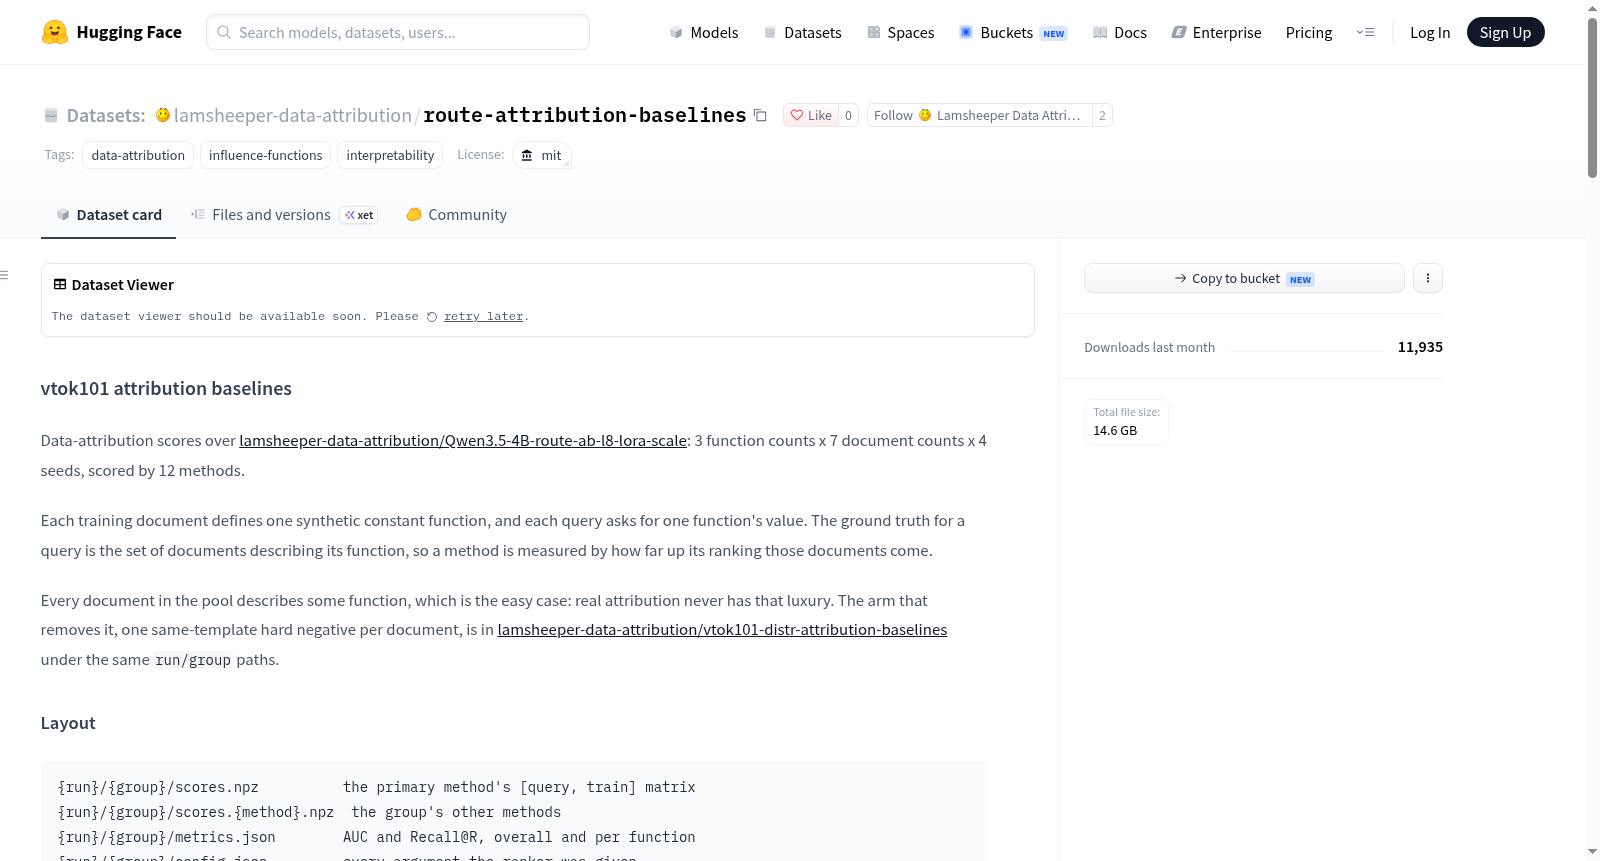This screenshot has width=1600, height=861.
Task: Click the downloads value 11,935
Action: click(1420, 347)
